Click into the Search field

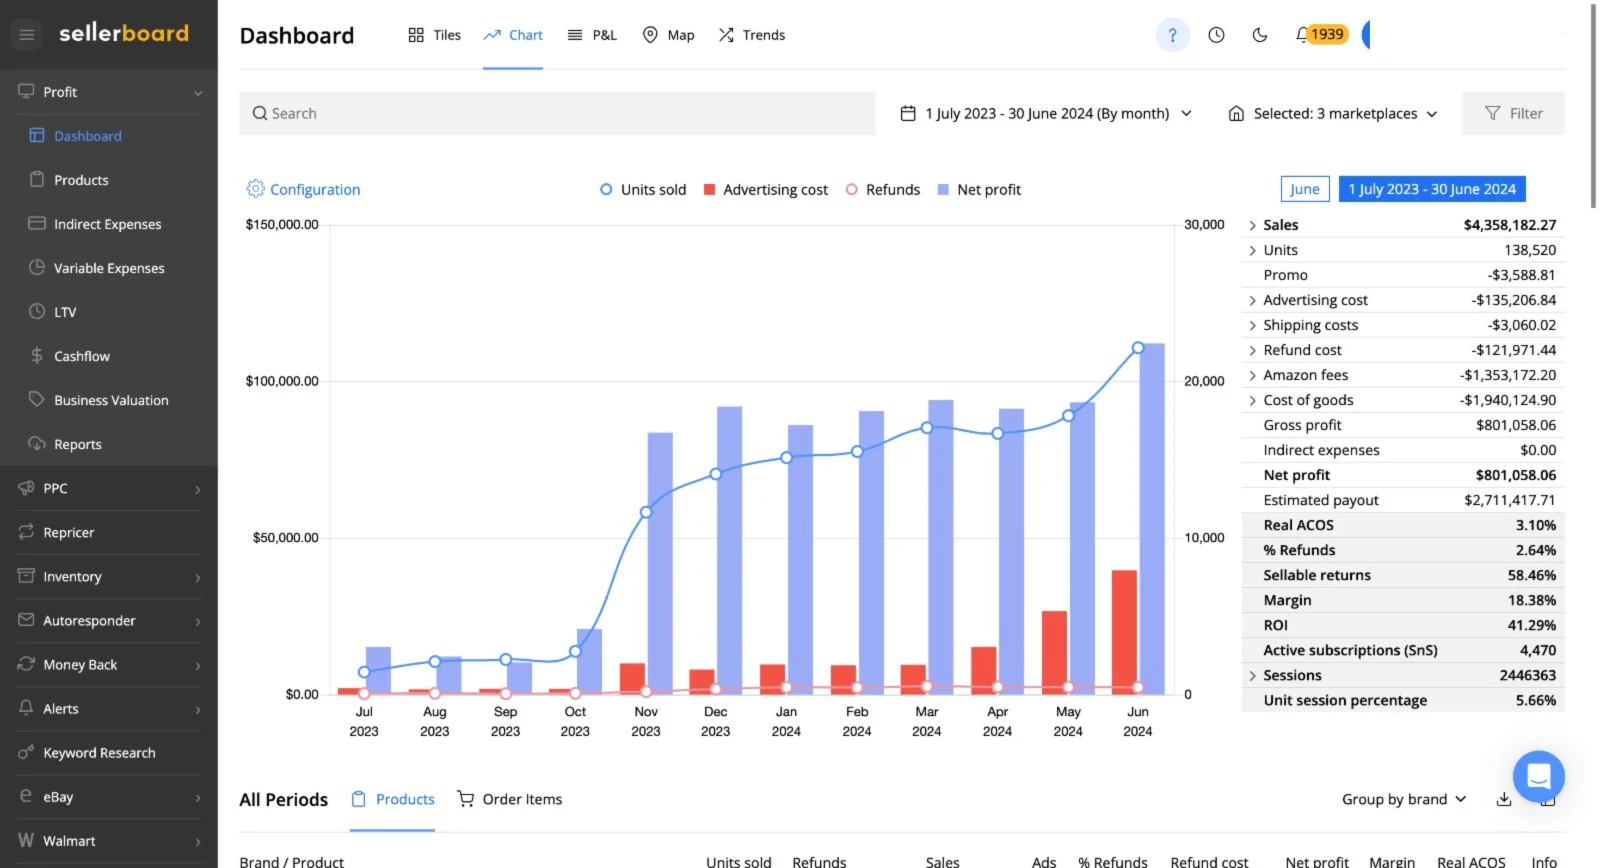tap(556, 114)
